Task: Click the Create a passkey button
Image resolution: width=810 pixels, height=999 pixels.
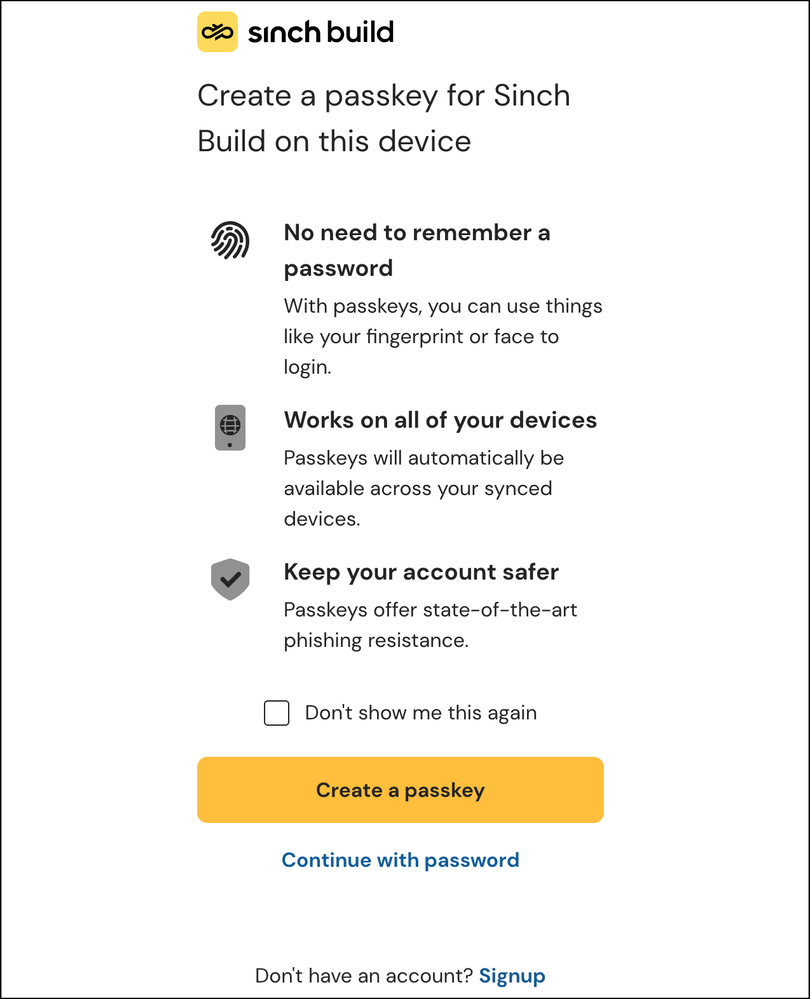Action: pyautogui.click(x=400, y=790)
